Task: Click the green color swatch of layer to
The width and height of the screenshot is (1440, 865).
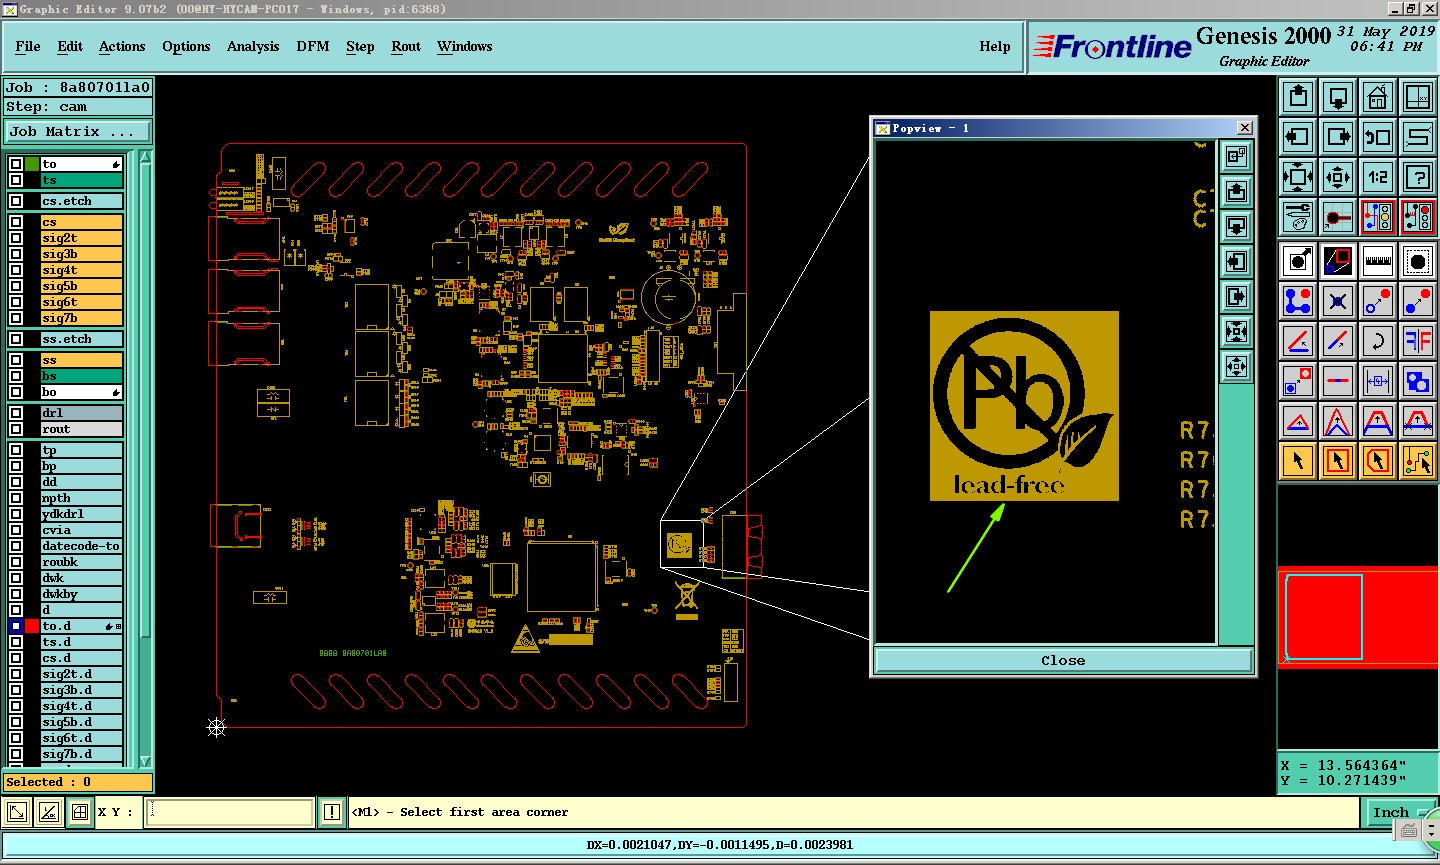Action: (x=32, y=164)
